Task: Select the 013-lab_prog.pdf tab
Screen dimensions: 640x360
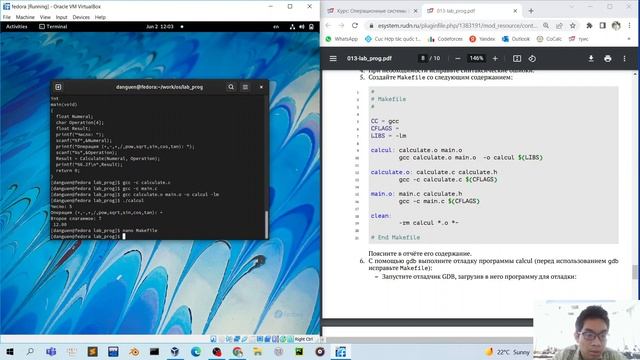Action: tap(469, 11)
